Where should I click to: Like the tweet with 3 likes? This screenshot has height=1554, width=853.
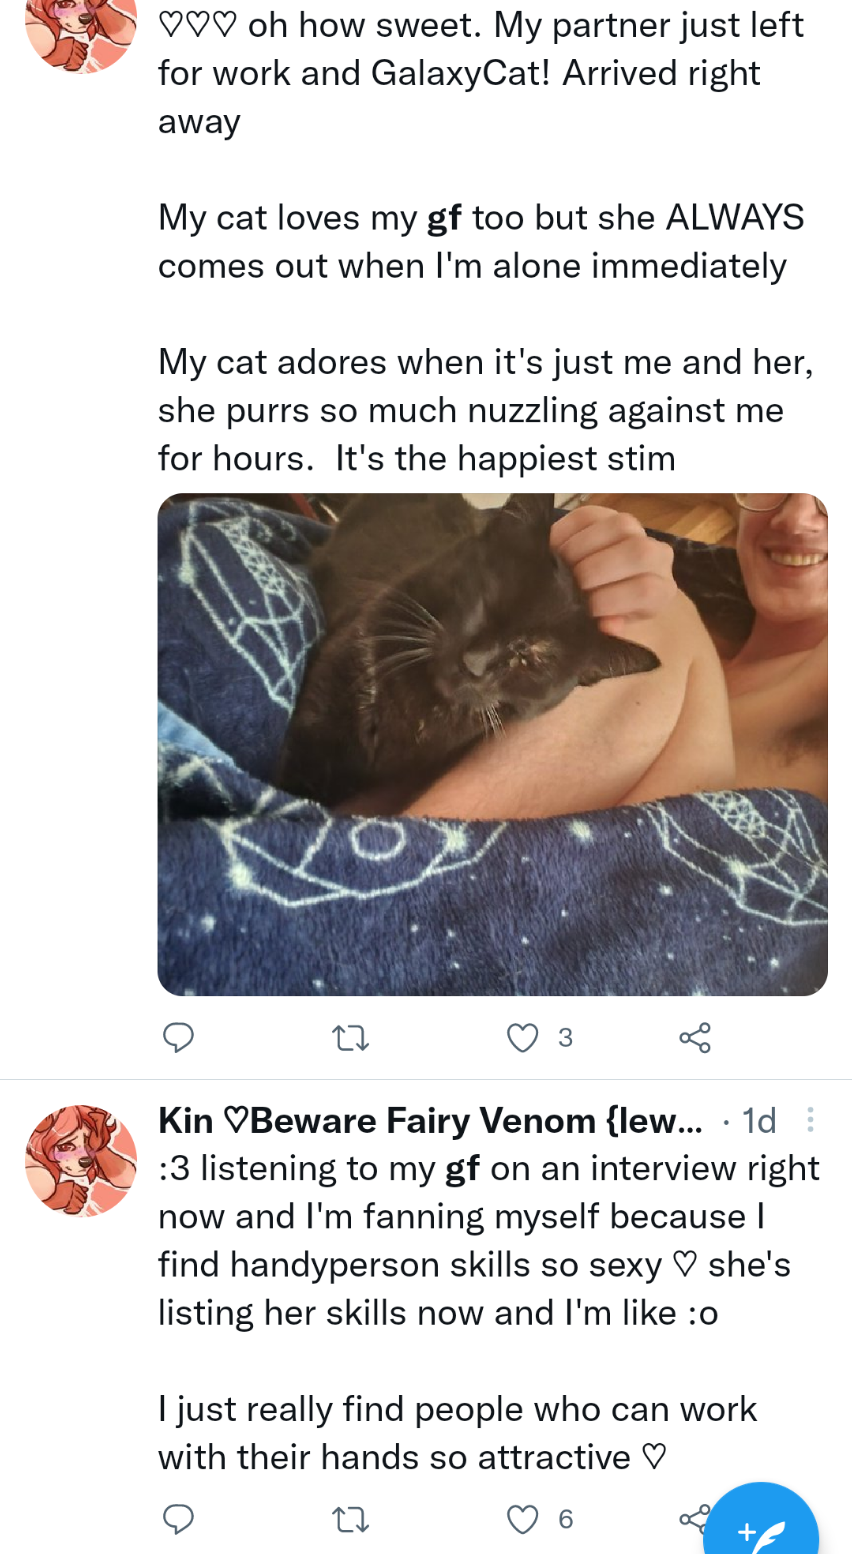click(x=523, y=1038)
